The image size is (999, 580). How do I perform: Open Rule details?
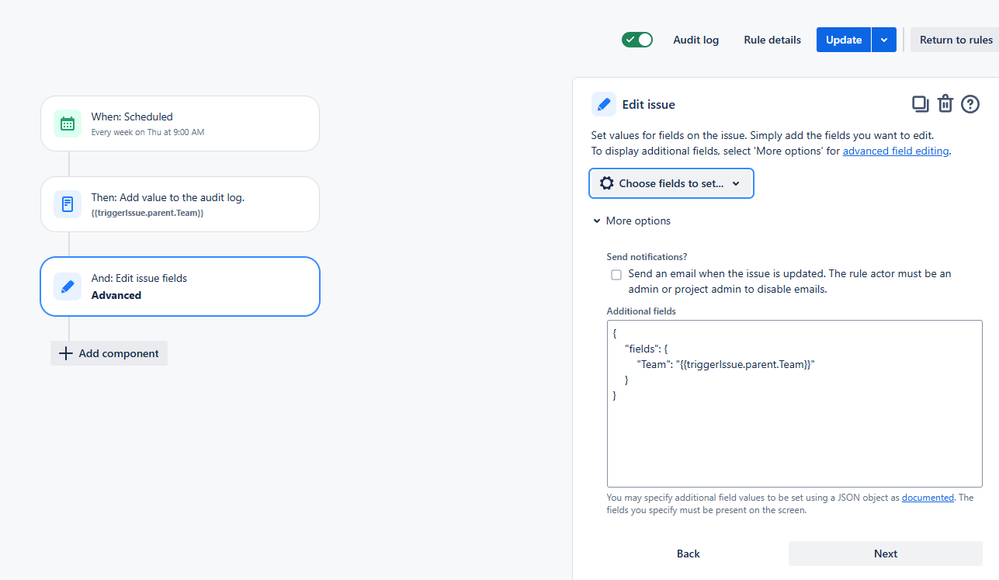(x=772, y=40)
